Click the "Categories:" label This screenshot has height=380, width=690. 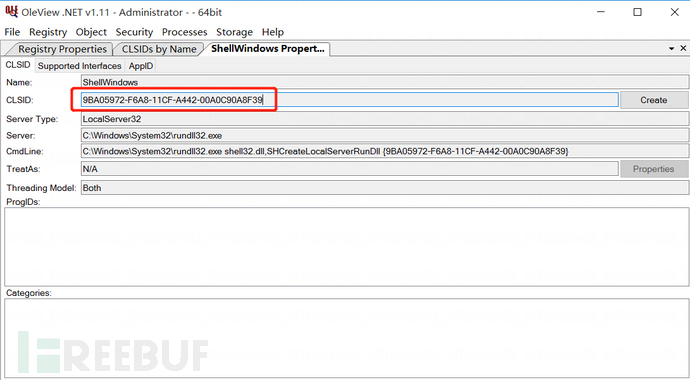[29, 293]
